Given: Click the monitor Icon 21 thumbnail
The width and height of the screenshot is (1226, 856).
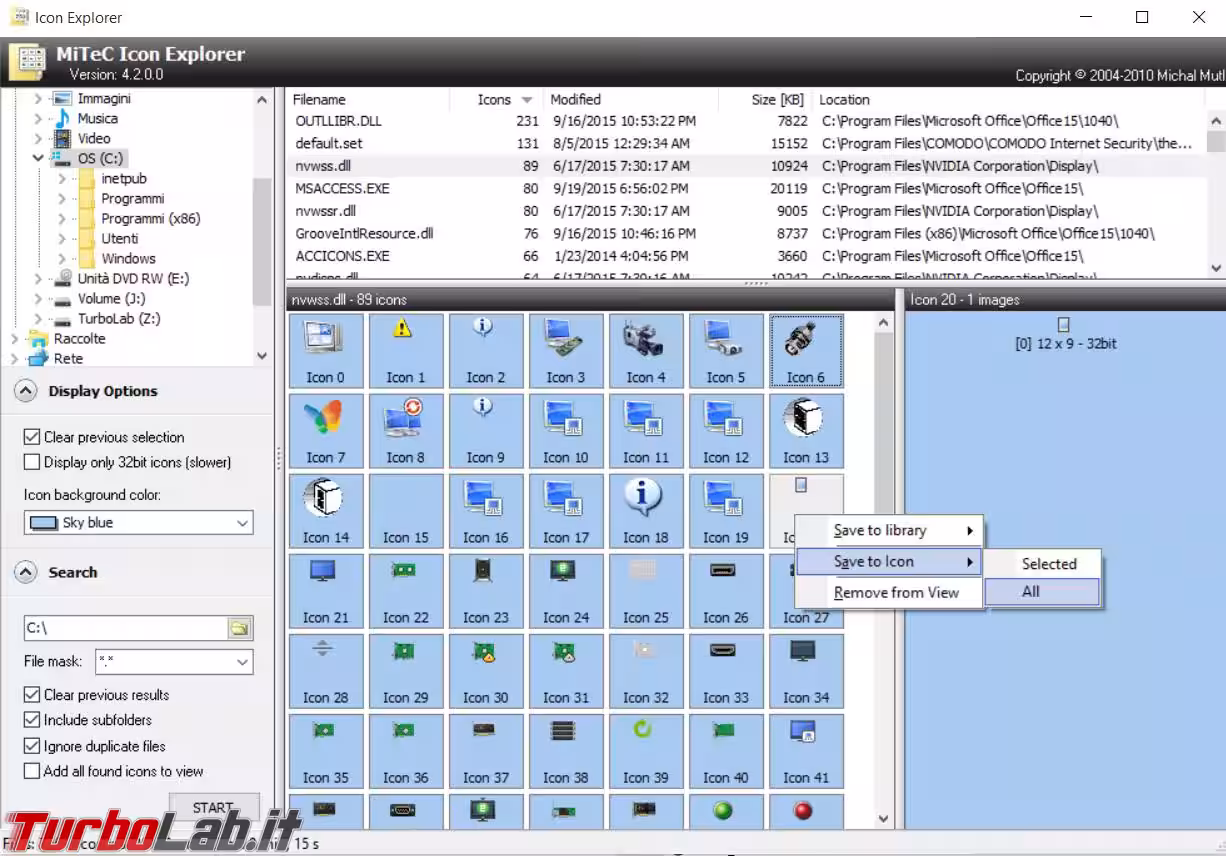Looking at the screenshot, I should pos(326,590).
